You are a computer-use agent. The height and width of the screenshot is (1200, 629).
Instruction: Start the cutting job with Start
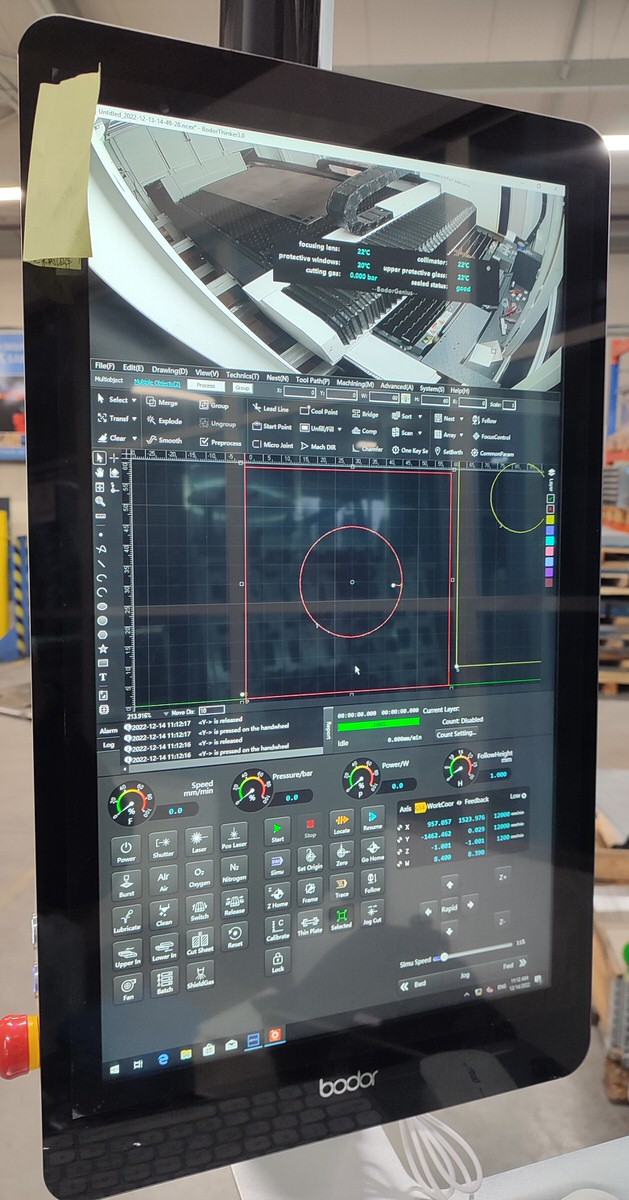click(x=277, y=832)
